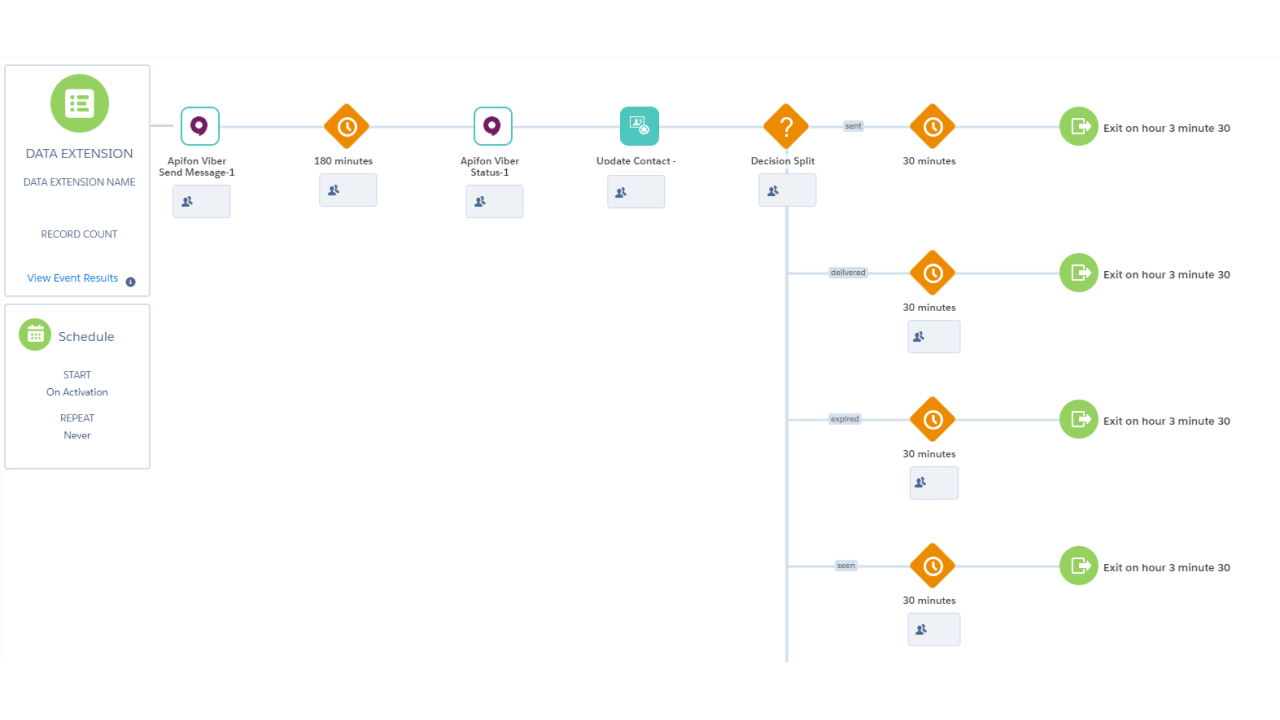Viewport: 1280px width, 720px height.
Task: Open the Apifon Viber Status-1 activity
Action: 492,127
